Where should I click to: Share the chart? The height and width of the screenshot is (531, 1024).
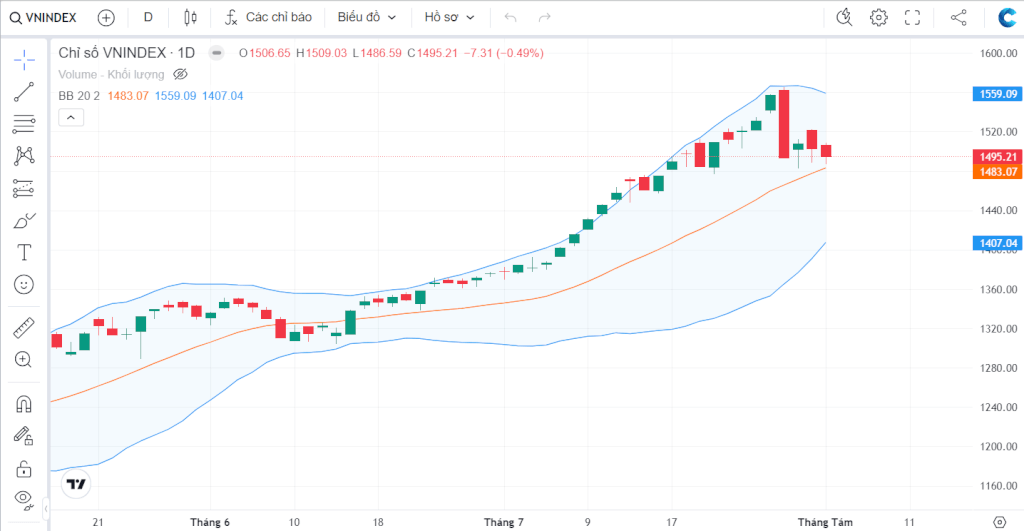(959, 18)
